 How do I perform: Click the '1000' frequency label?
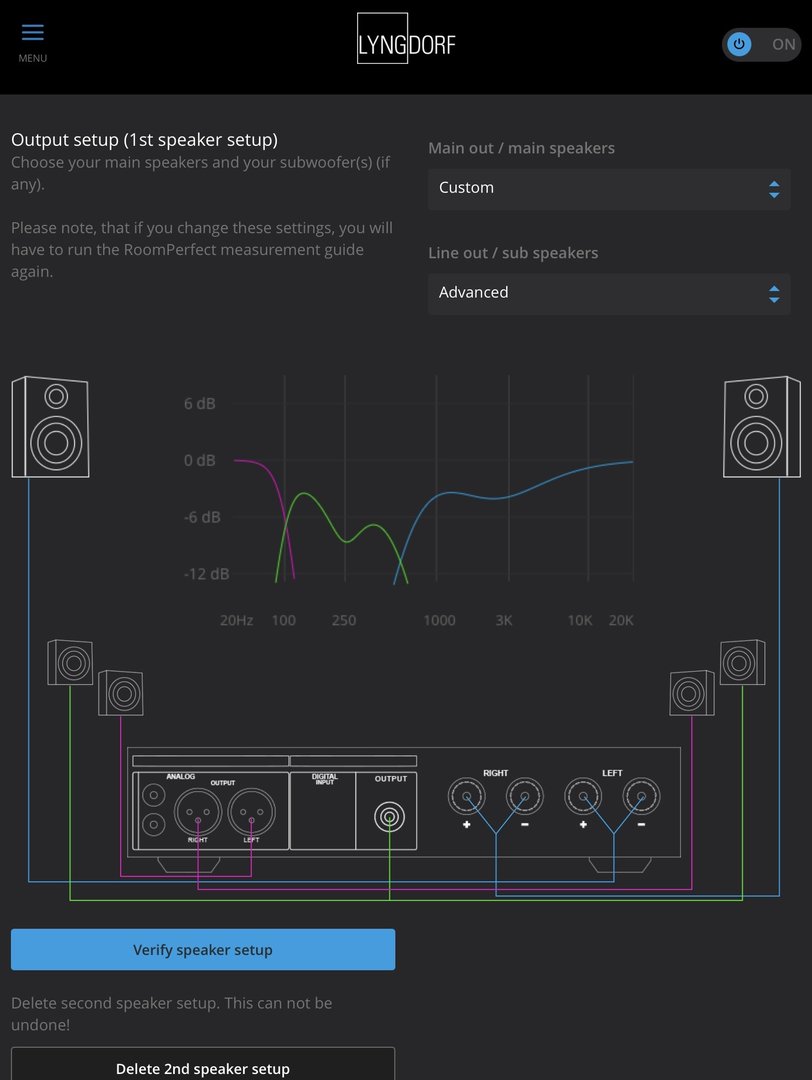(439, 621)
